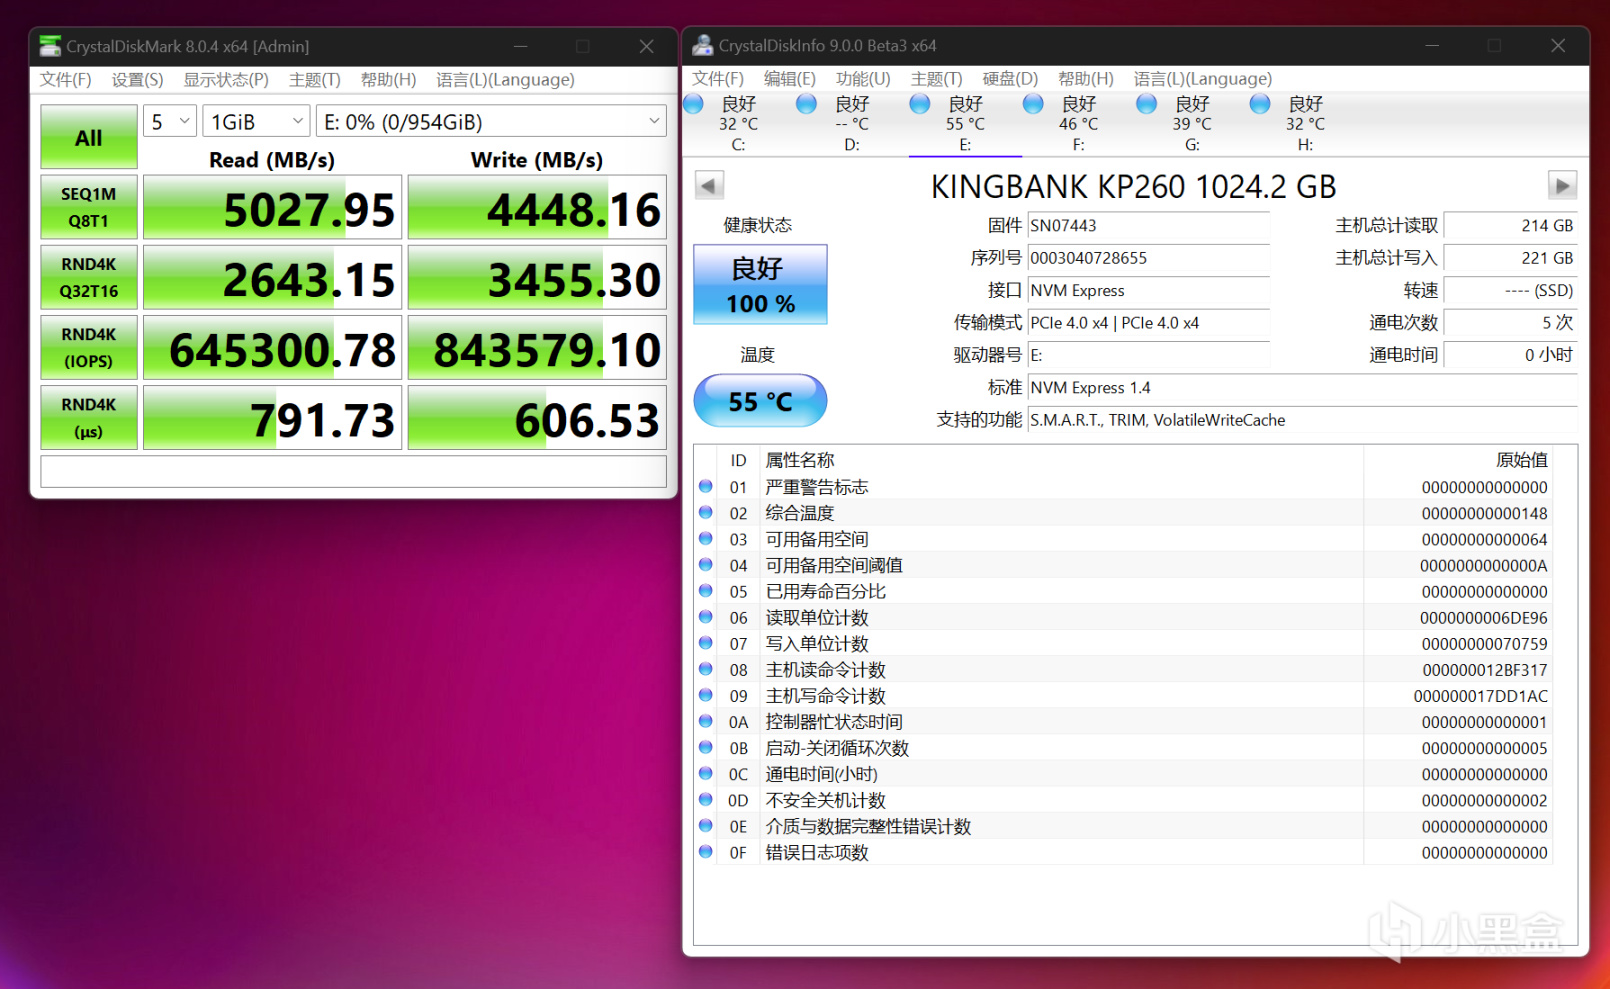Click status dot for attribute 03 可用备用空间
The height and width of the screenshot is (989, 1610).
click(706, 538)
